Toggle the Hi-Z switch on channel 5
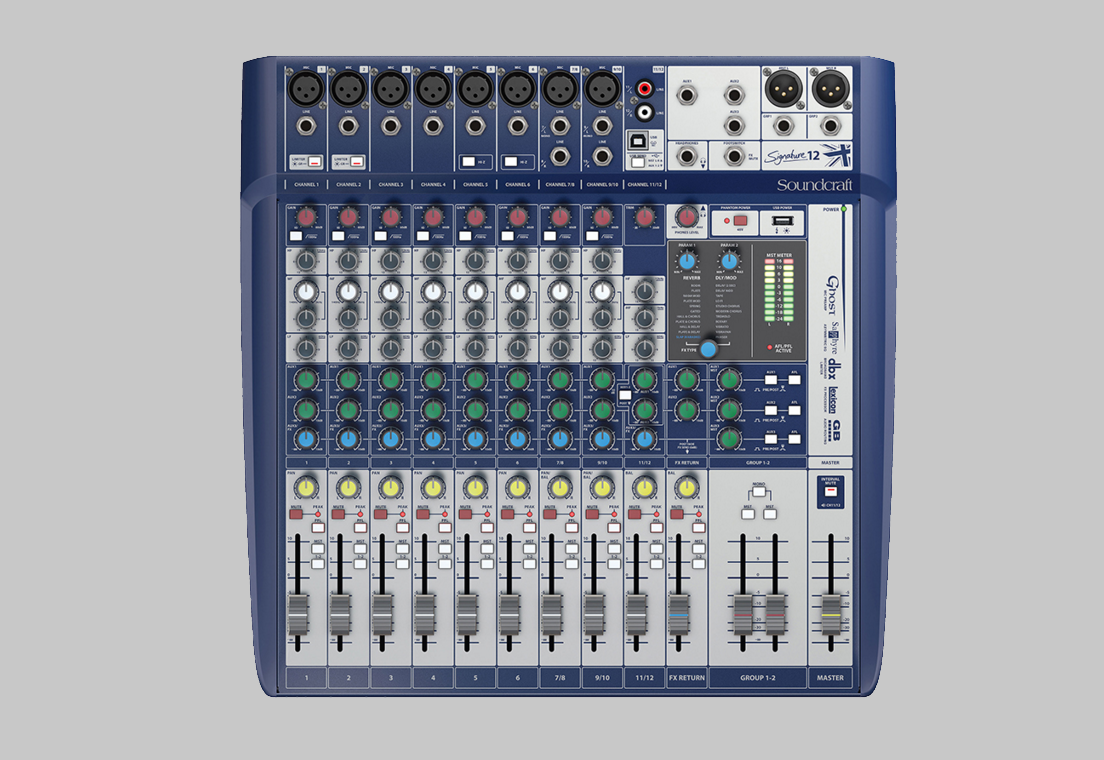The width and height of the screenshot is (1104, 760). tap(470, 161)
